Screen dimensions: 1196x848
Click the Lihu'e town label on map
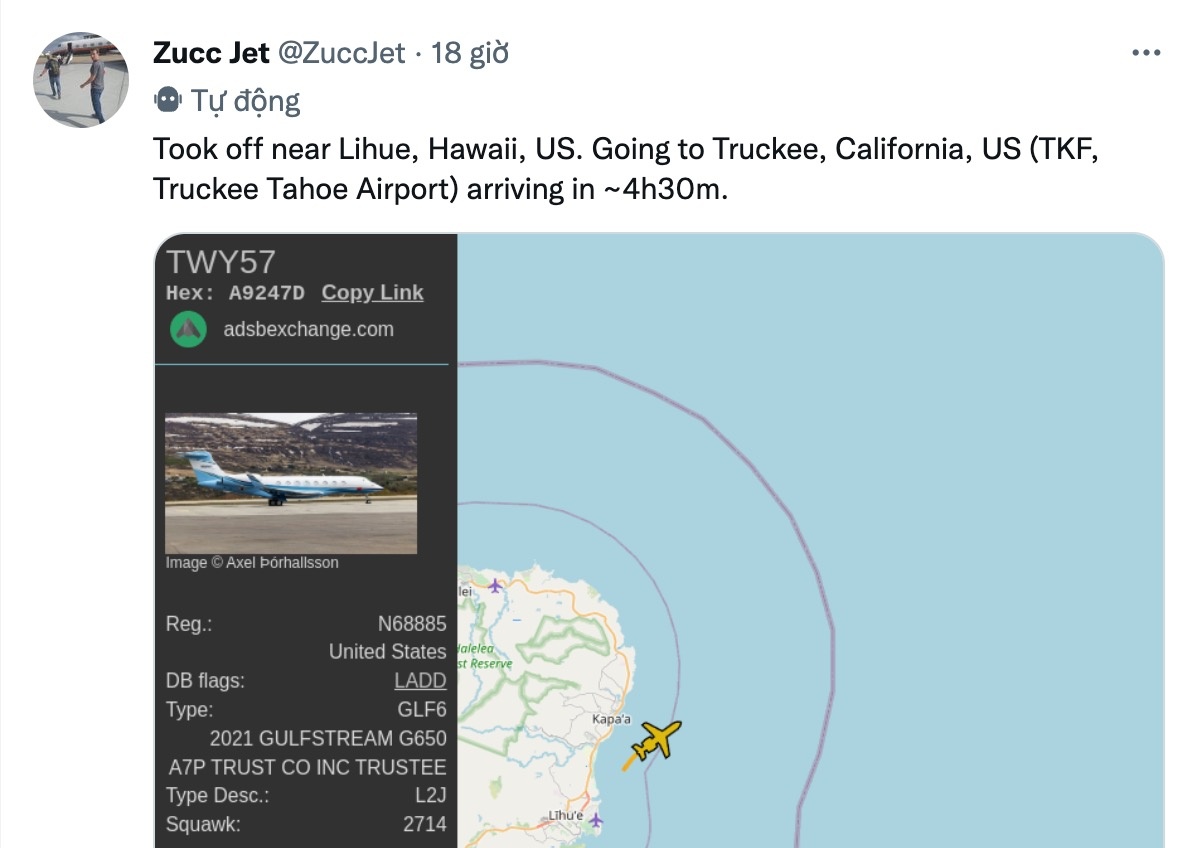[565, 816]
